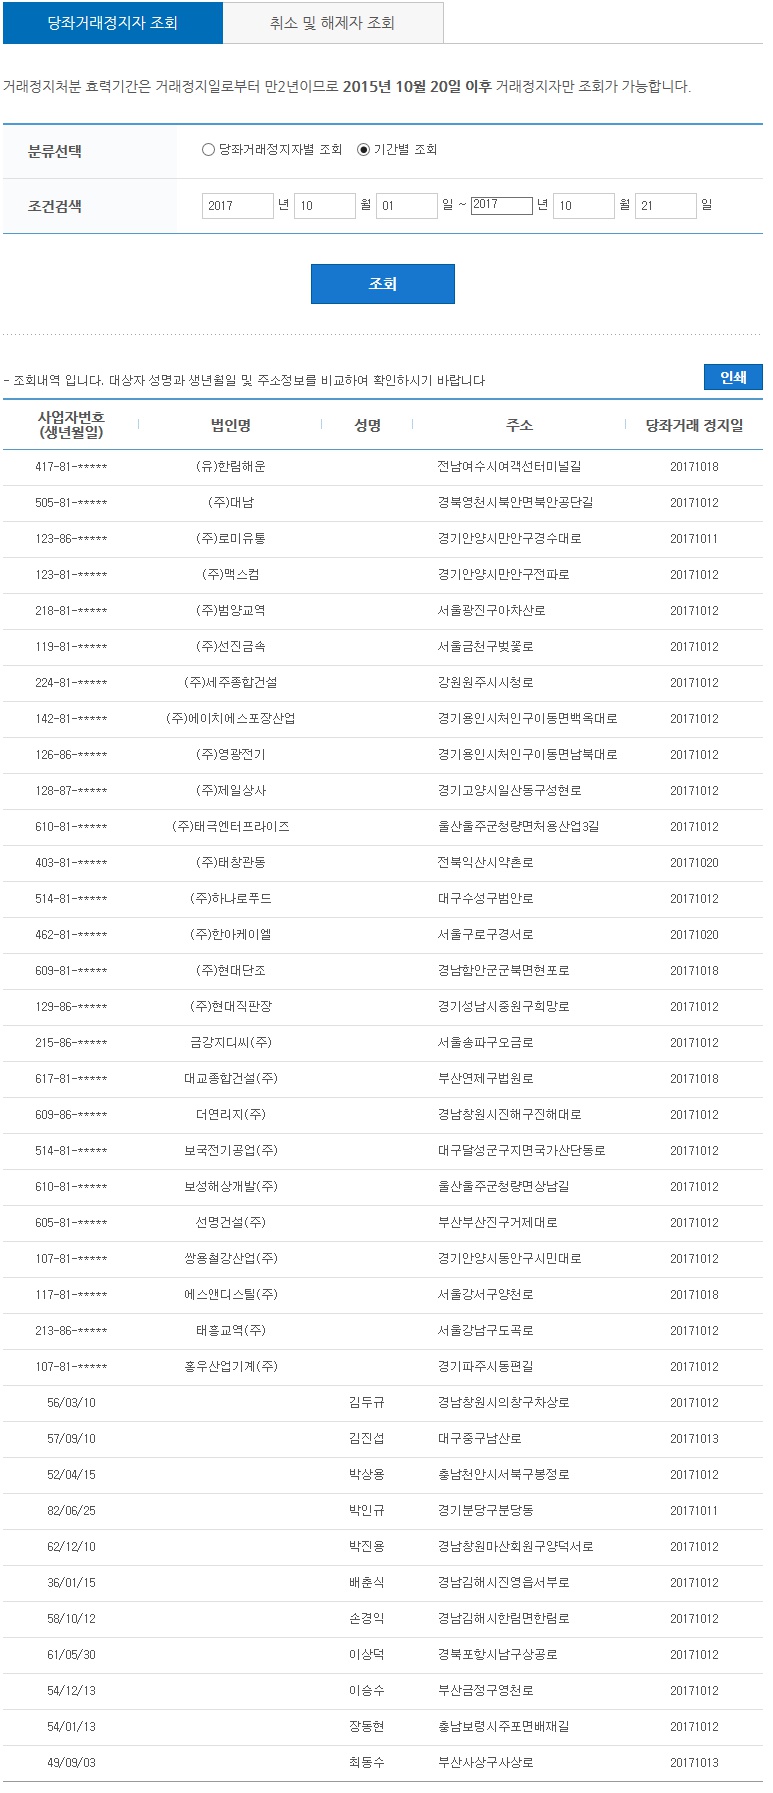Screen dimensions: 773x1793
Task: Click the end day input field
Action: [x=665, y=206]
